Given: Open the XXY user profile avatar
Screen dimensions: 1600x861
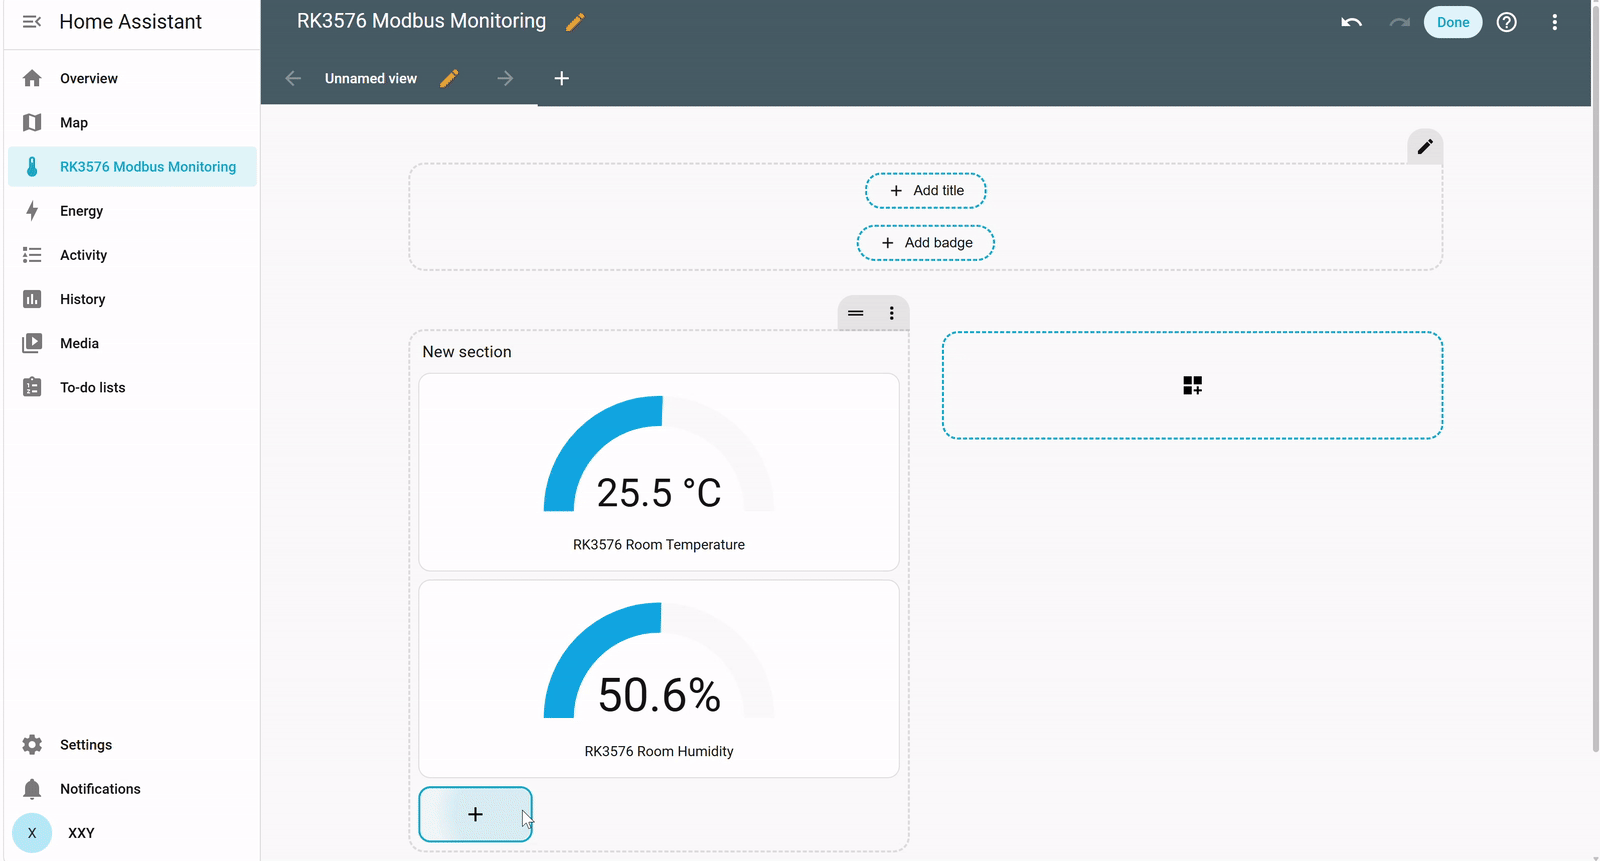Looking at the screenshot, I should (32, 833).
